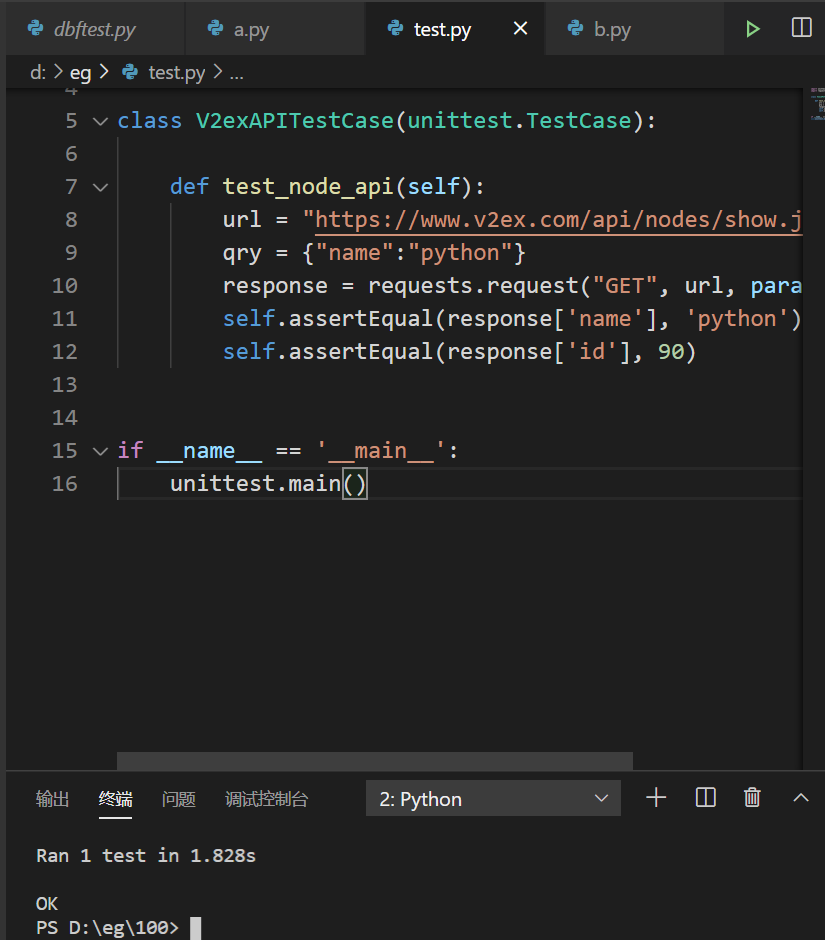Maximize the panel with the chevron icon
This screenshot has width=825, height=940.
click(x=800, y=797)
